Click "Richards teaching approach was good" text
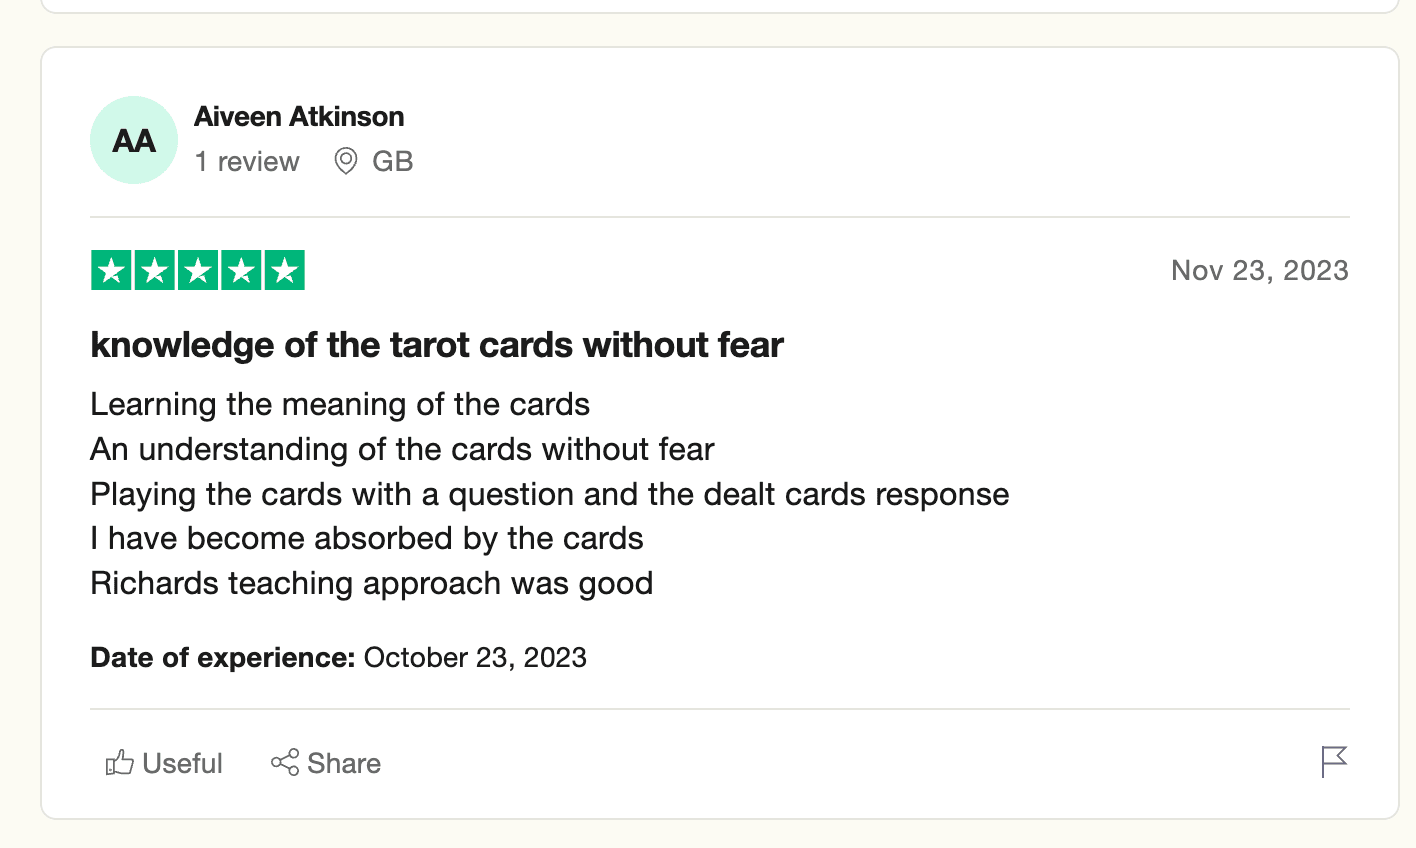 coord(371,584)
